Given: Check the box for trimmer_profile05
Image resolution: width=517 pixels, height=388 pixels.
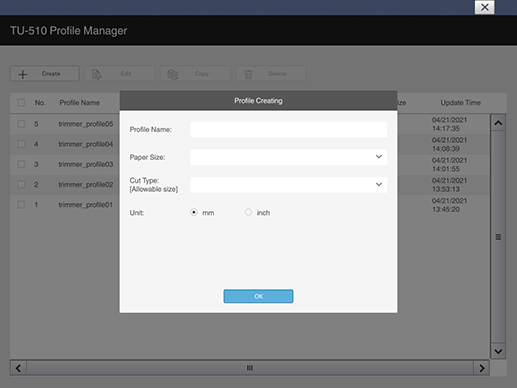Looking at the screenshot, I should point(21,124).
